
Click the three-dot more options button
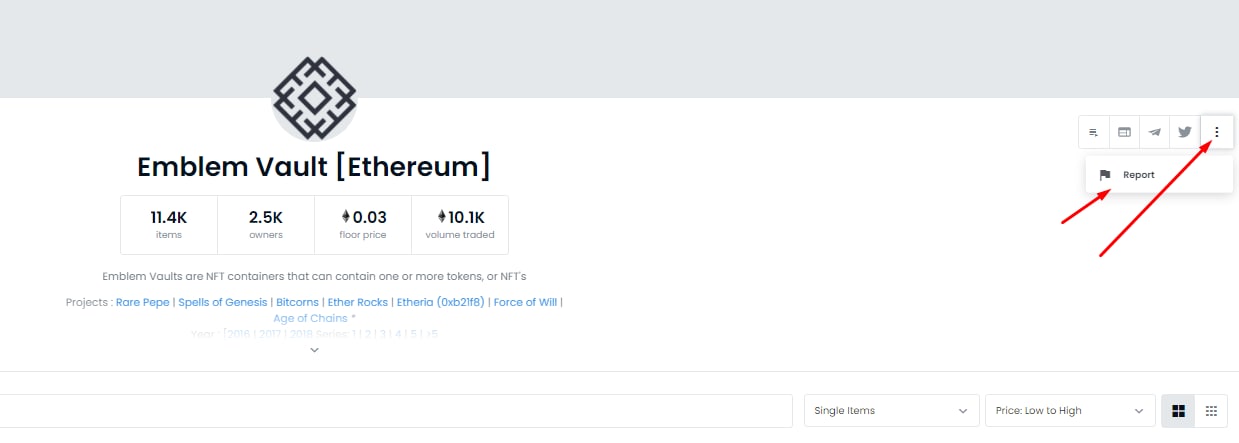click(x=1217, y=132)
